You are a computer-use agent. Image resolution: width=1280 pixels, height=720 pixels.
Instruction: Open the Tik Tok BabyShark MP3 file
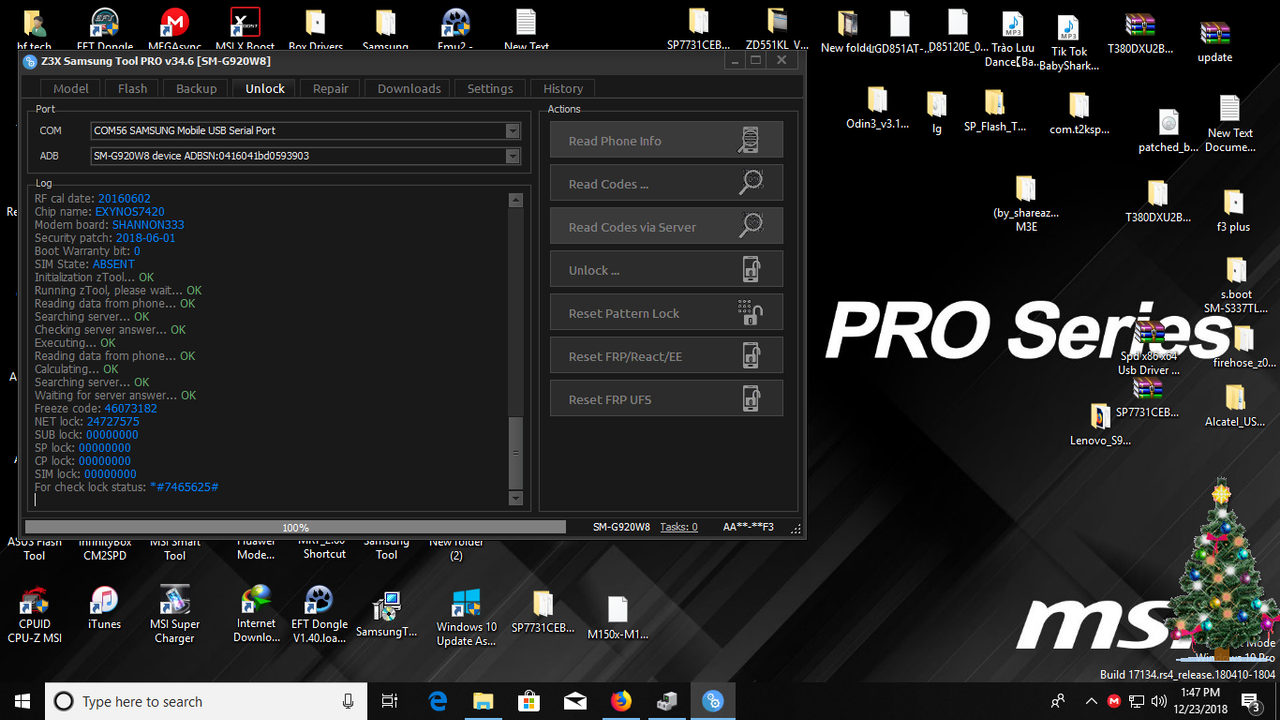pos(1069,43)
